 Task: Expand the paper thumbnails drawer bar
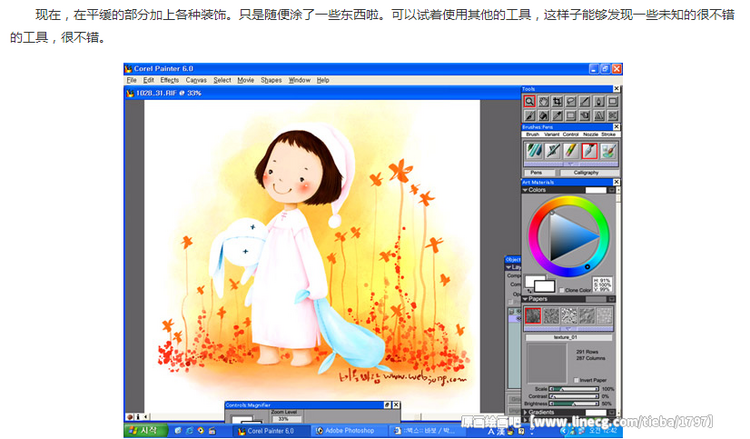pos(569,329)
